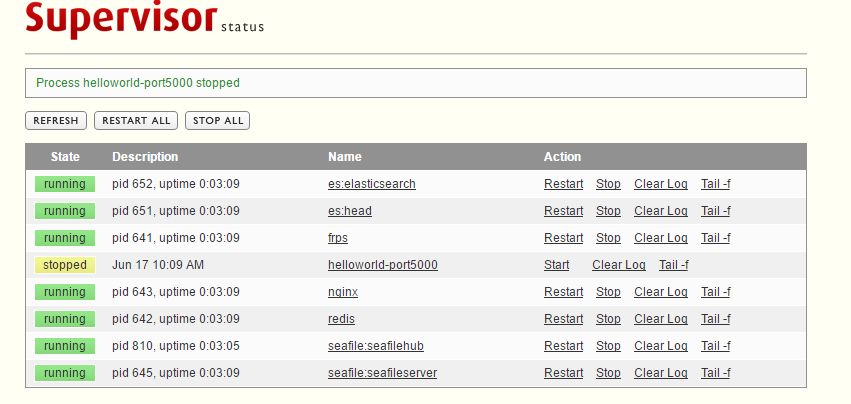Click the Name column header
The width and height of the screenshot is (851, 404).
tap(345, 157)
